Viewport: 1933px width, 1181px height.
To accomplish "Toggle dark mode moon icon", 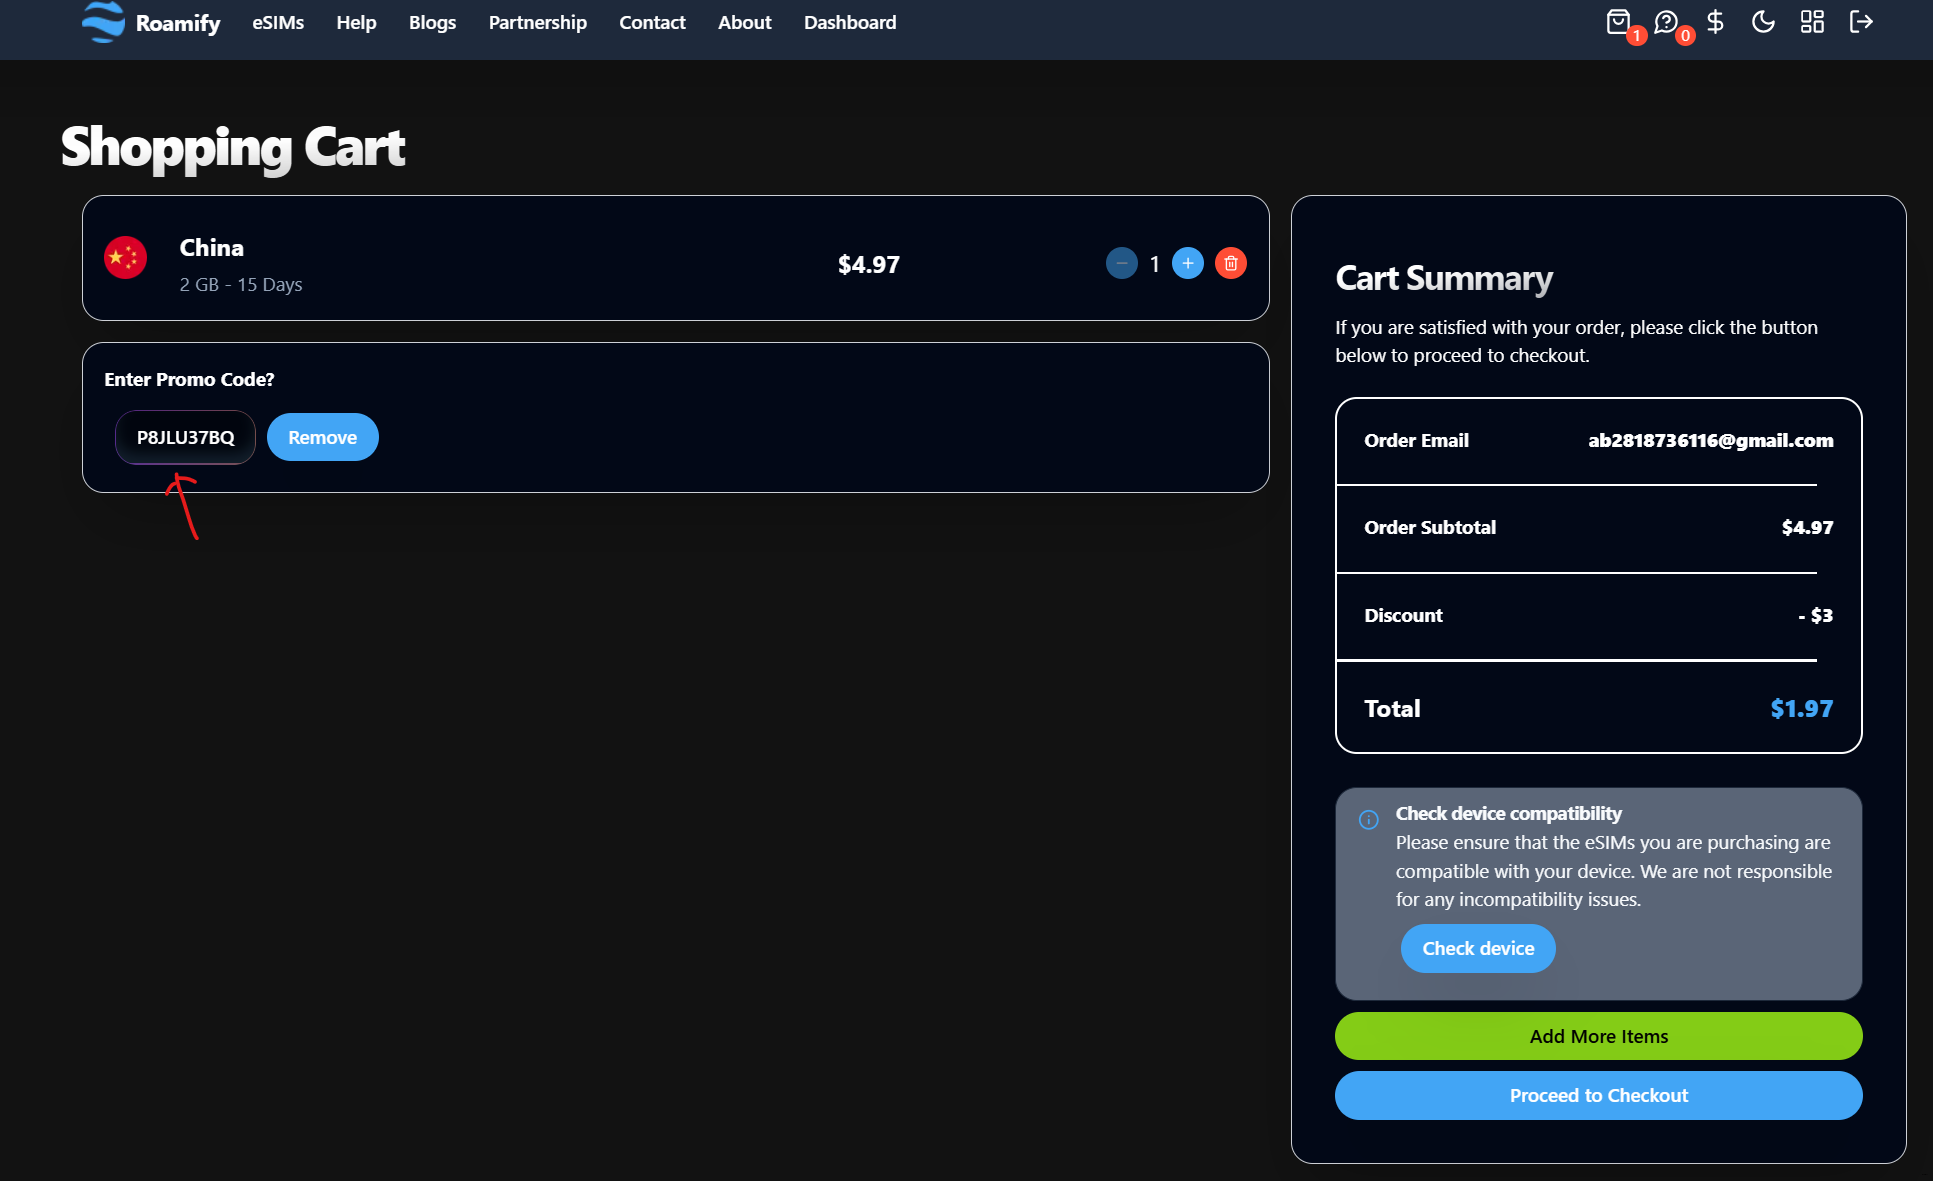I will point(1763,22).
